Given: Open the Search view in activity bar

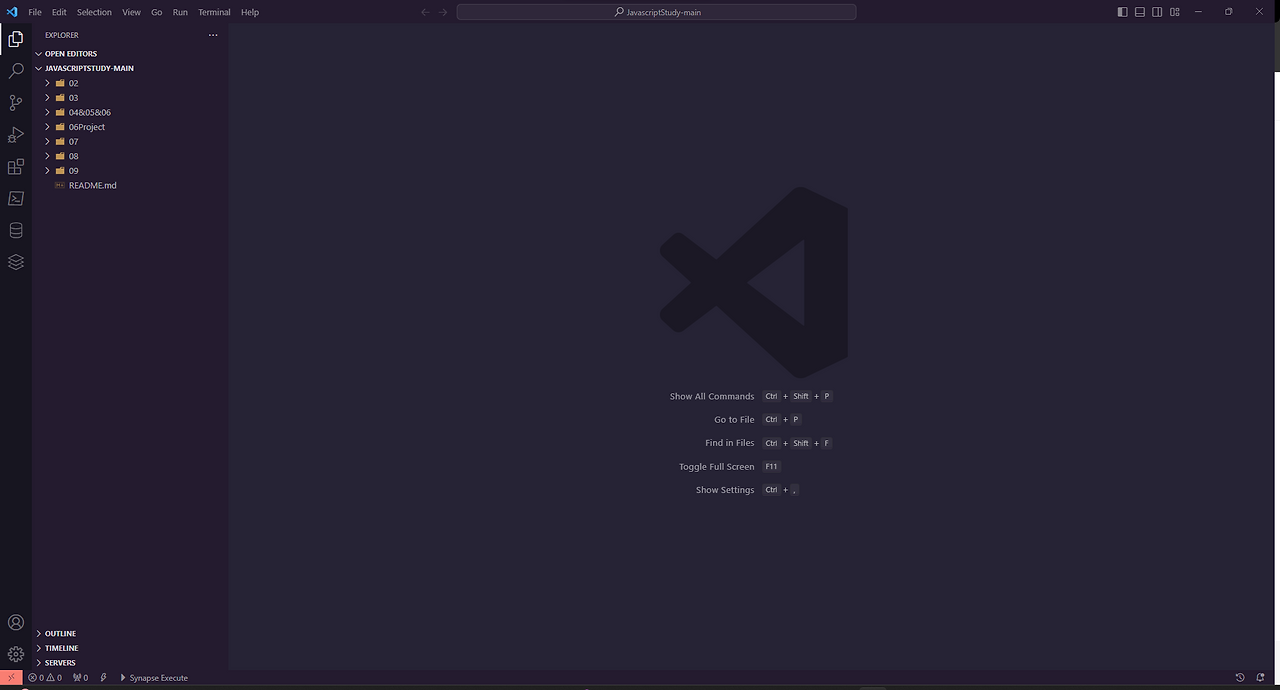Looking at the screenshot, I should pos(16,71).
